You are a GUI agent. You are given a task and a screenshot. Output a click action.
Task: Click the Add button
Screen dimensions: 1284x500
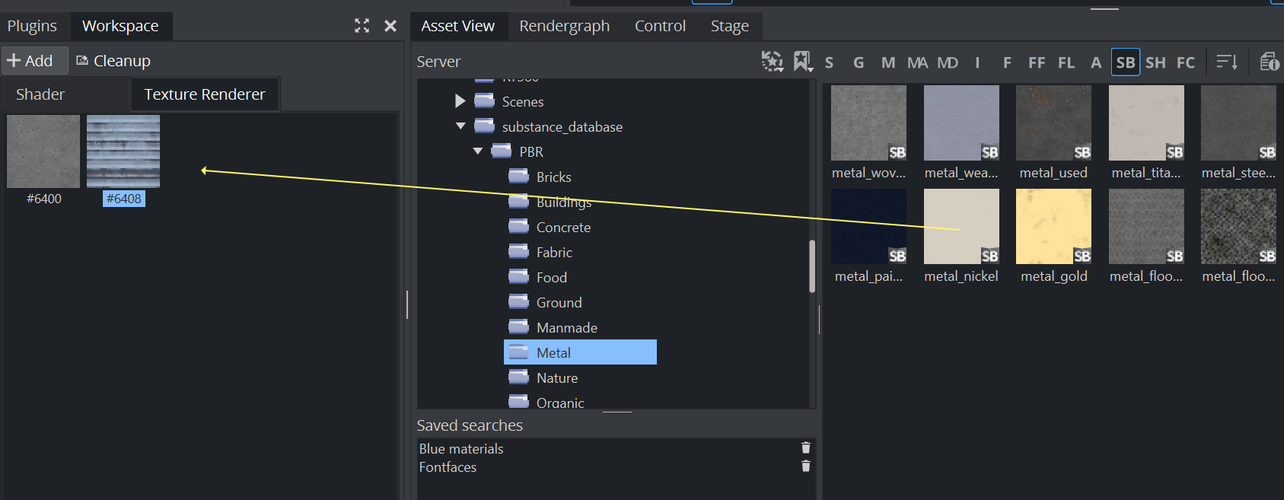pyautogui.click(x=31, y=61)
